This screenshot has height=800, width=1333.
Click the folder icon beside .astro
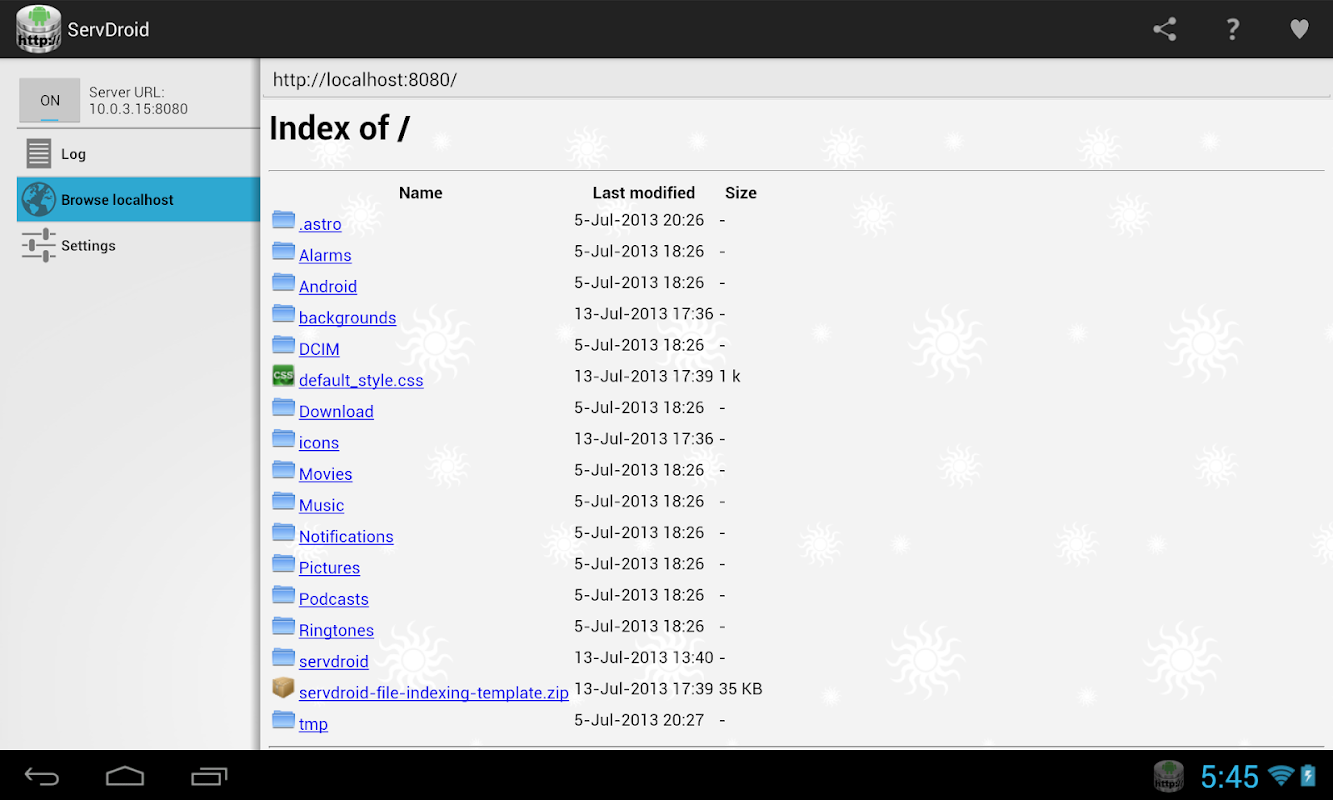click(284, 220)
